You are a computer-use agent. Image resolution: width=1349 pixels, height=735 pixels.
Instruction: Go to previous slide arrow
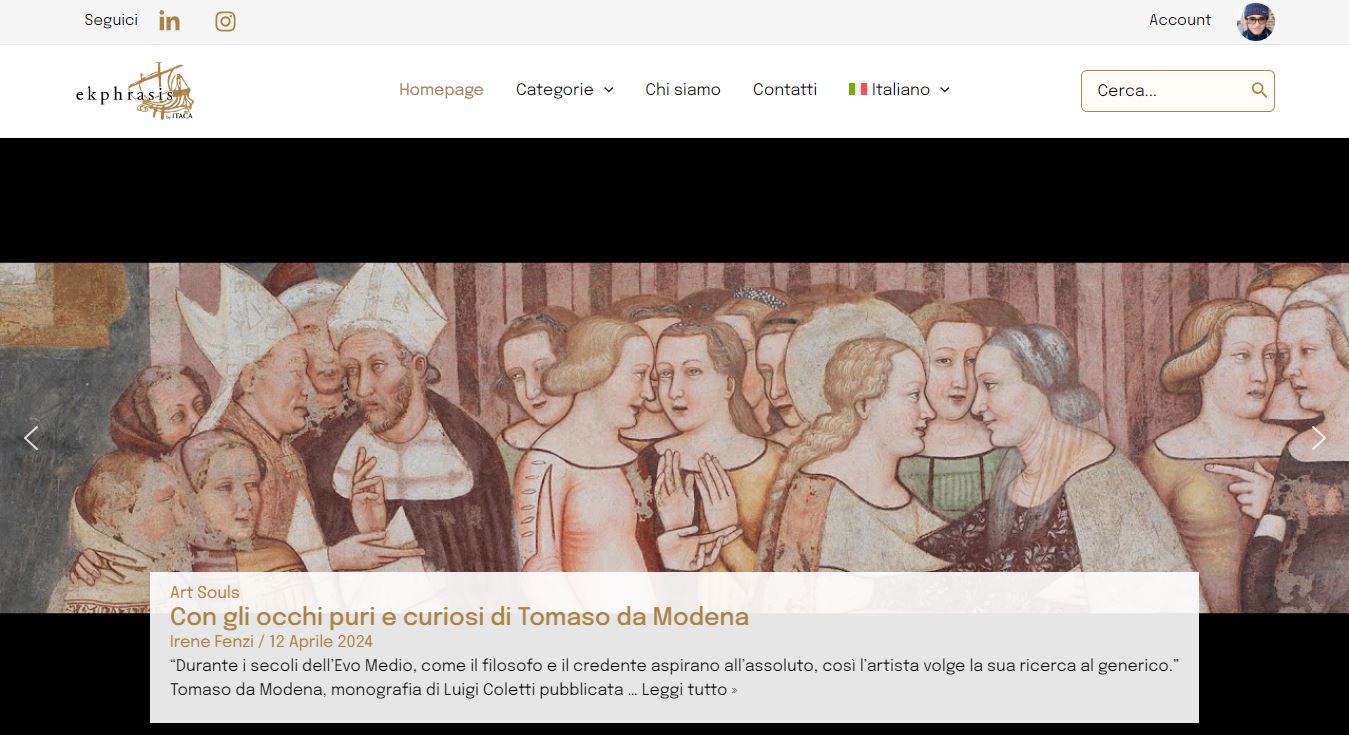click(x=31, y=438)
